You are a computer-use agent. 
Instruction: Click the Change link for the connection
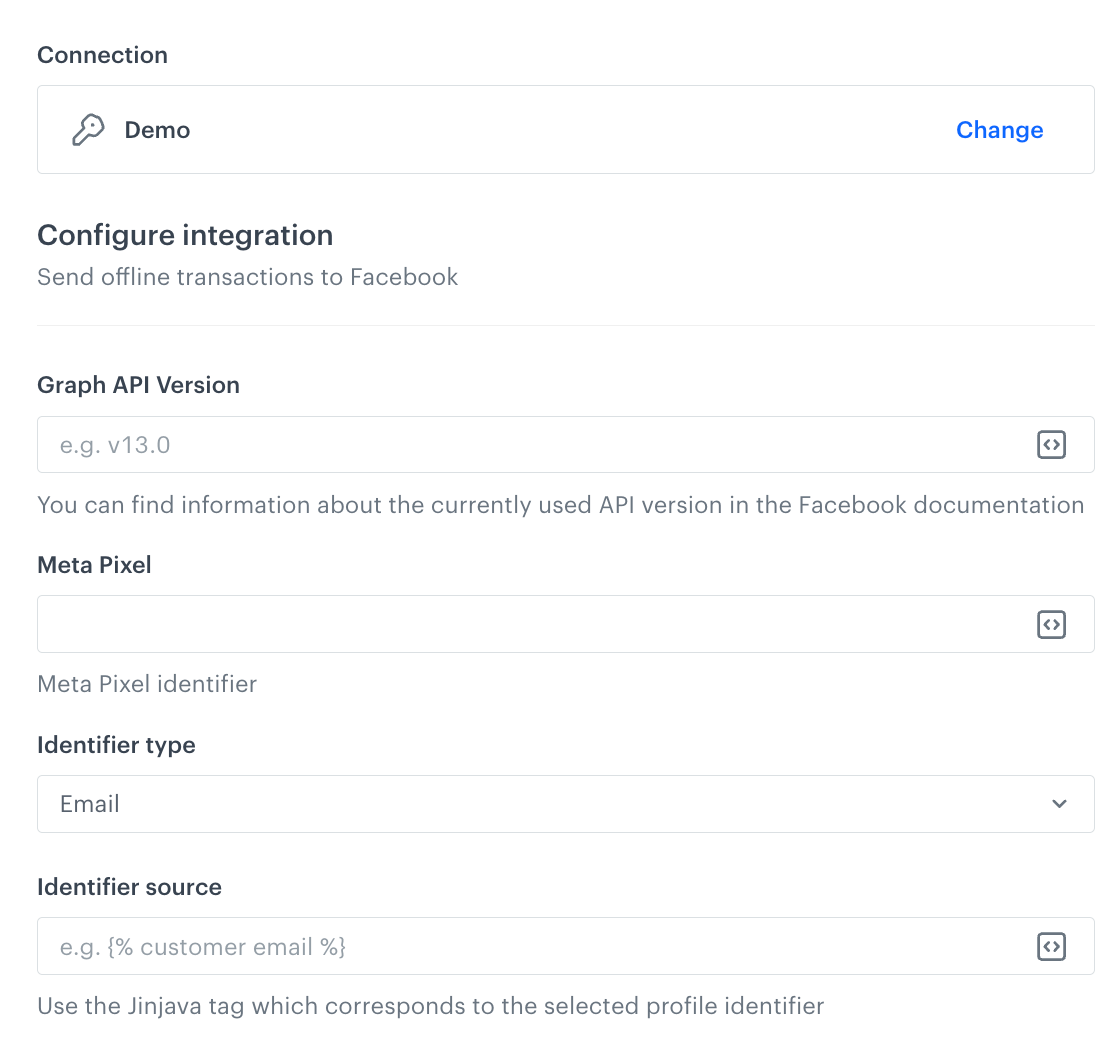click(999, 129)
